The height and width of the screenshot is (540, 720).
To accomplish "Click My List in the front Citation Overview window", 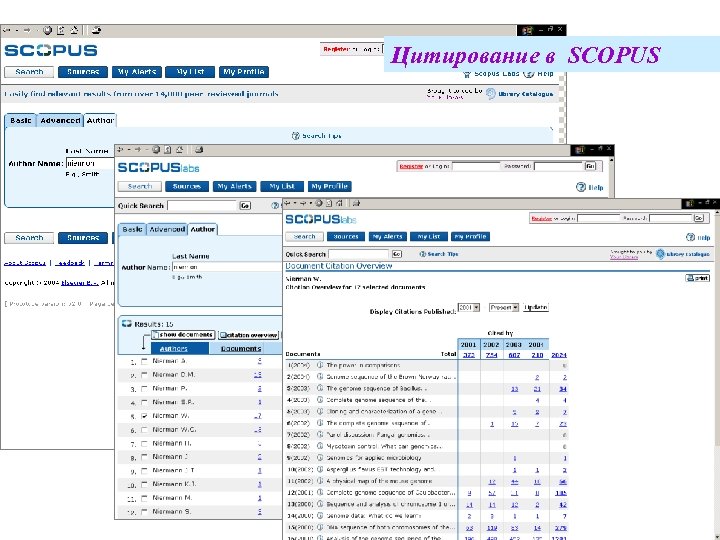I will coord(429,236).
